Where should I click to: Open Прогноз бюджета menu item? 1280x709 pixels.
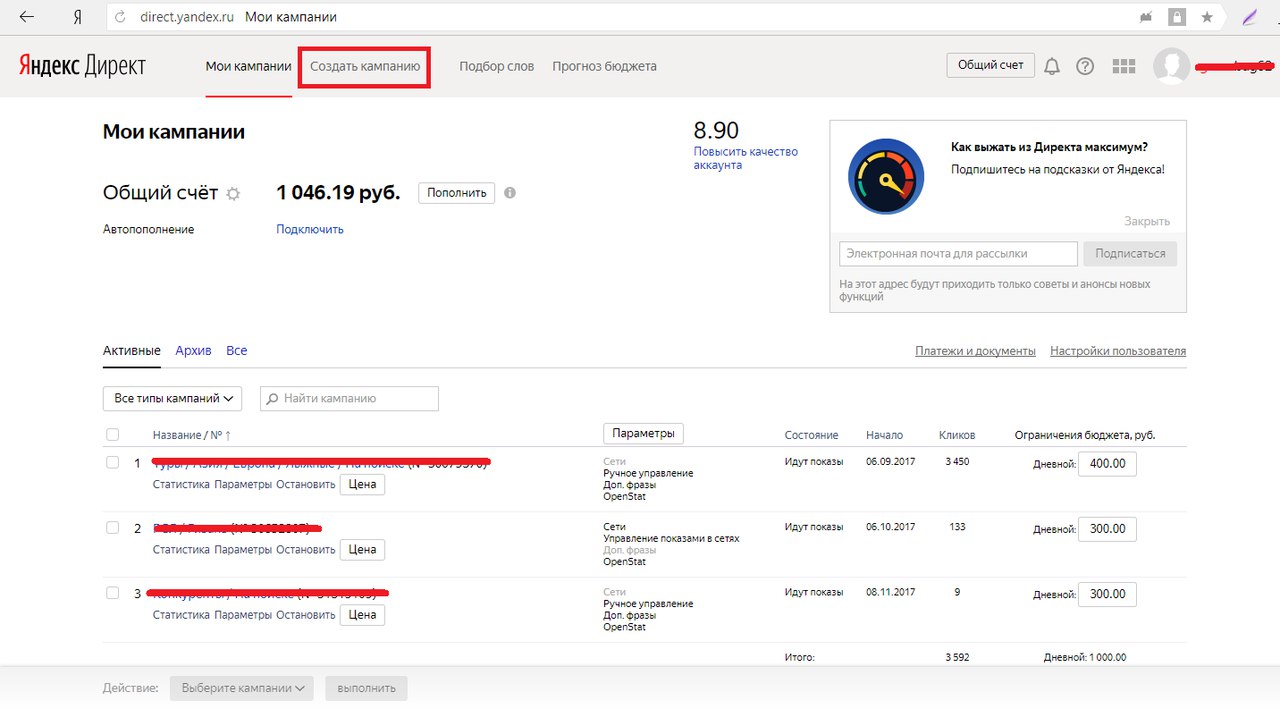click(x=604, y=66)
